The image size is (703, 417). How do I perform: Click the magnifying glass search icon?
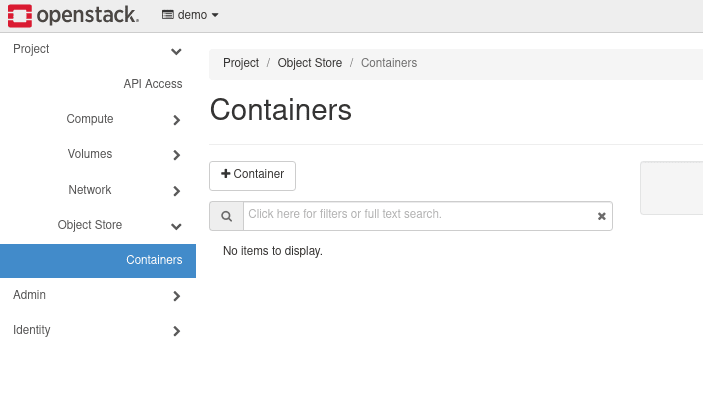click(x=227, y=216)
